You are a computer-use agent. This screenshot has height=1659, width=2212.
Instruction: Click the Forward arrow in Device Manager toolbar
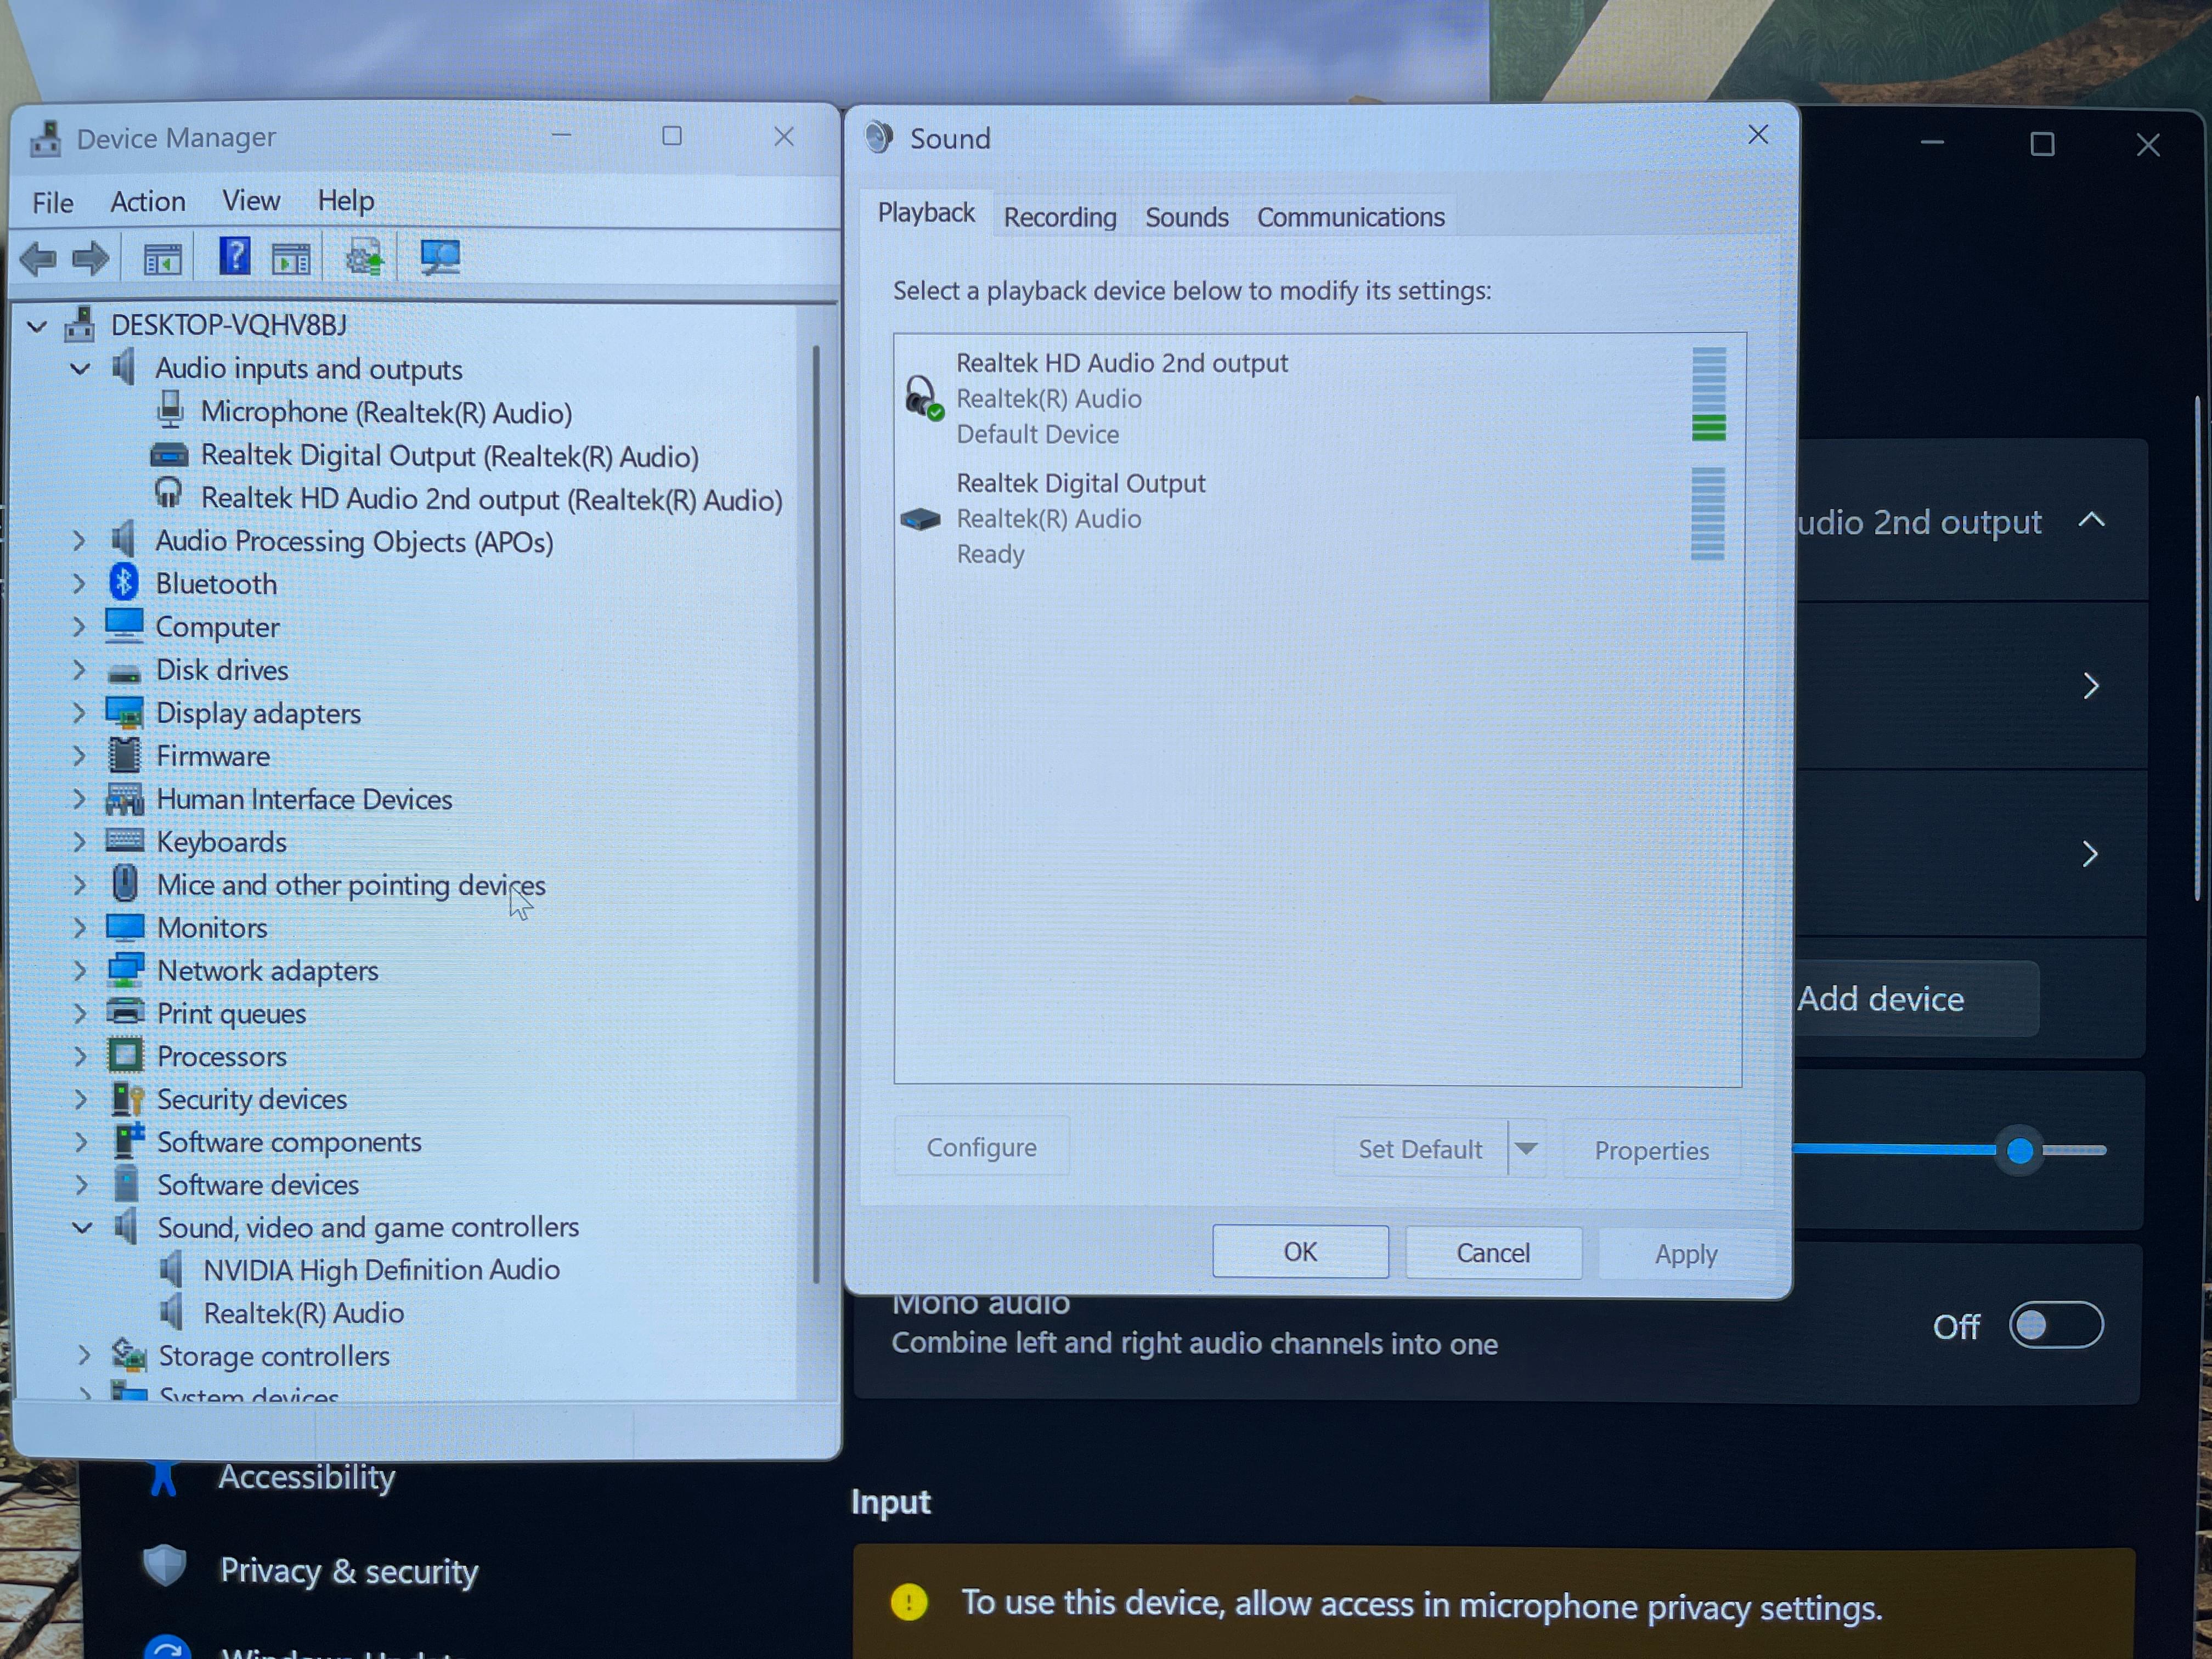click(91, 260)
